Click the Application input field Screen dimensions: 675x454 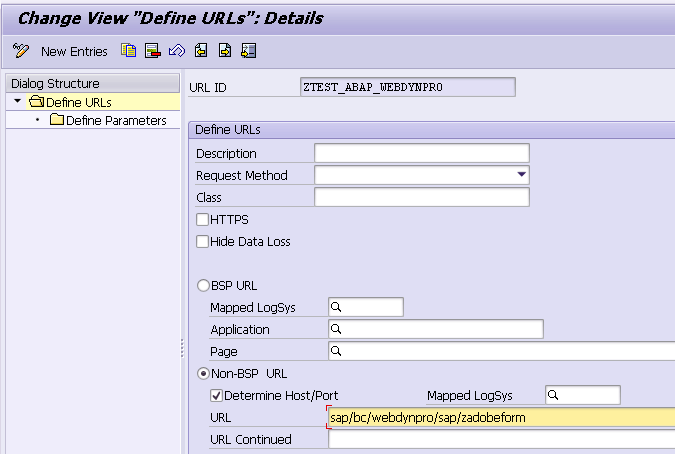pyautogui.click(x=436, y=329)
